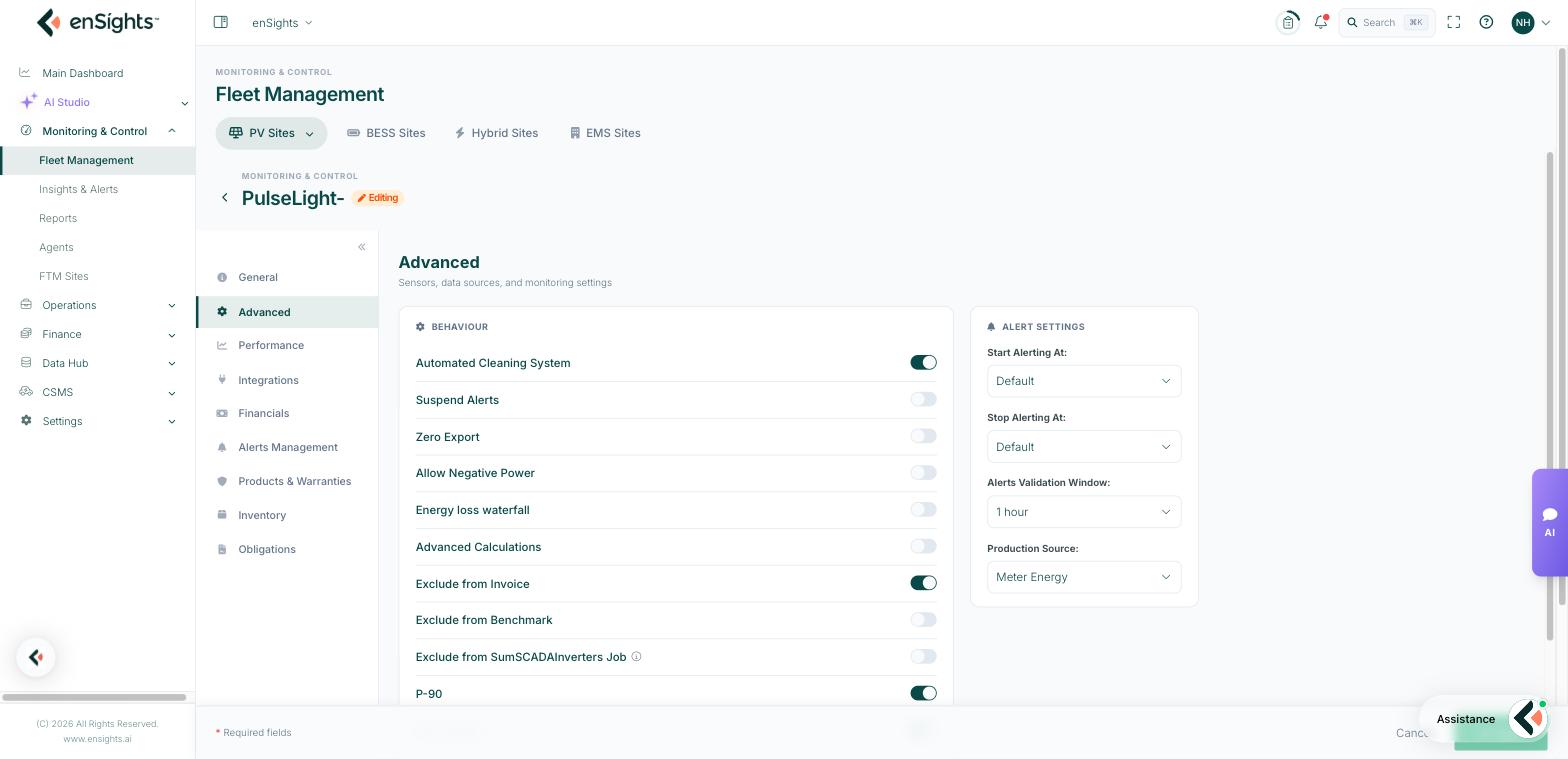Disable Automated Cleaning System toggle

[x=923, y=362]
